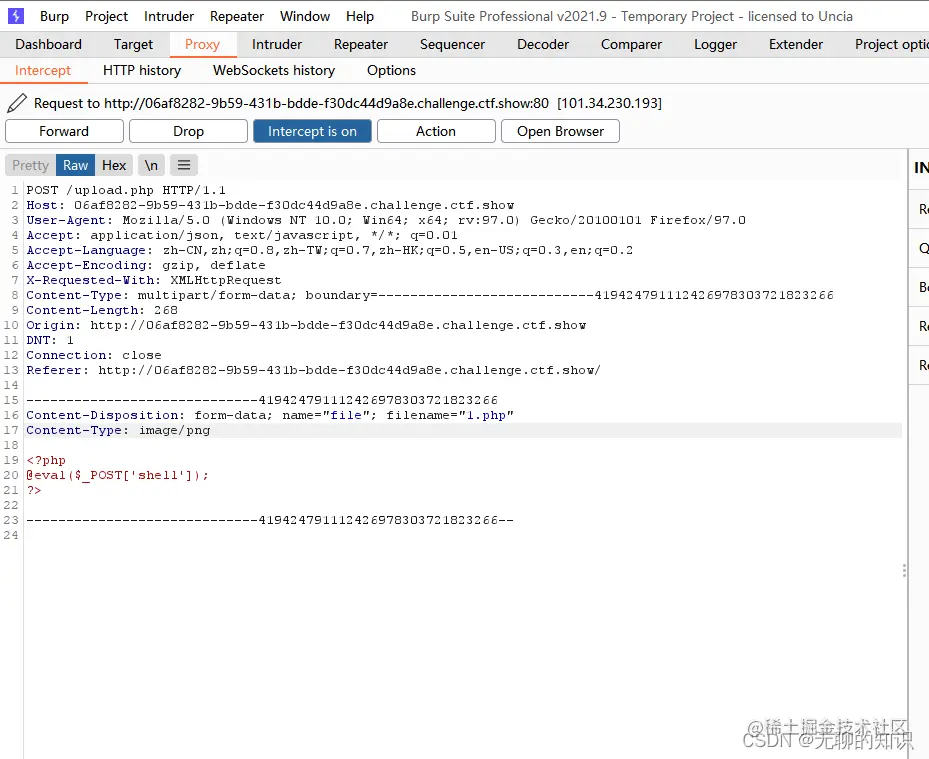
Task: Toggle the \n non-printable characters button
Action: 151,165
